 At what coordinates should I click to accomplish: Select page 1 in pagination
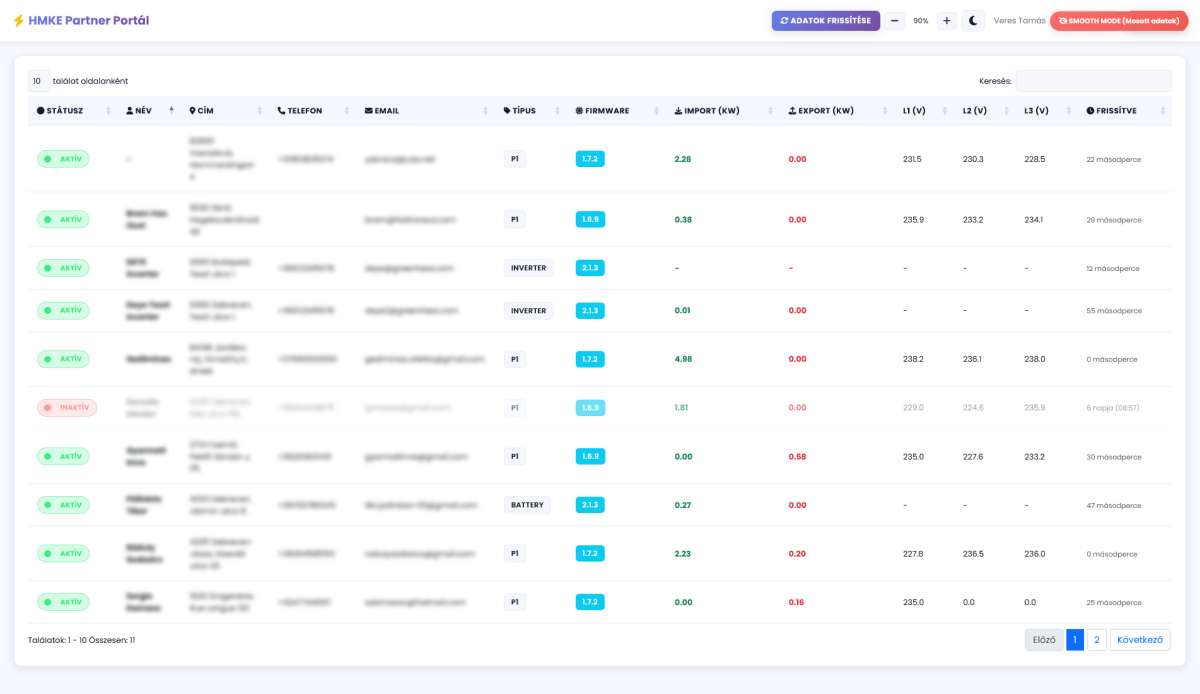[x=1075, y=640]
